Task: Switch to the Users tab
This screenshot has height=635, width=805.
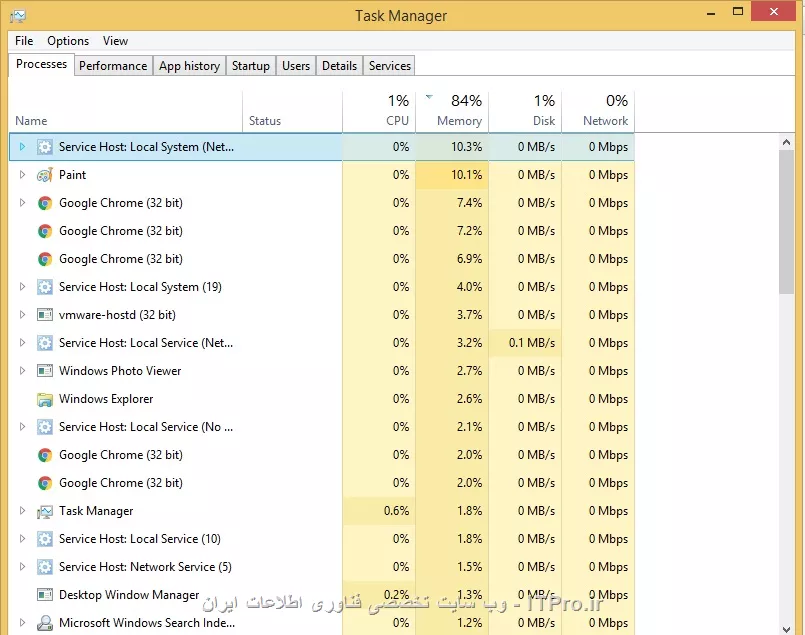Action: [x=296, y=66]
